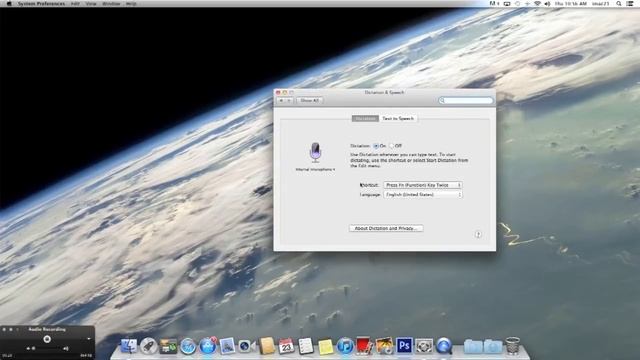This screenshot has height=360, width=640.
Task: Open Notification Center in menu bar
Action: [x=630, y=3]
